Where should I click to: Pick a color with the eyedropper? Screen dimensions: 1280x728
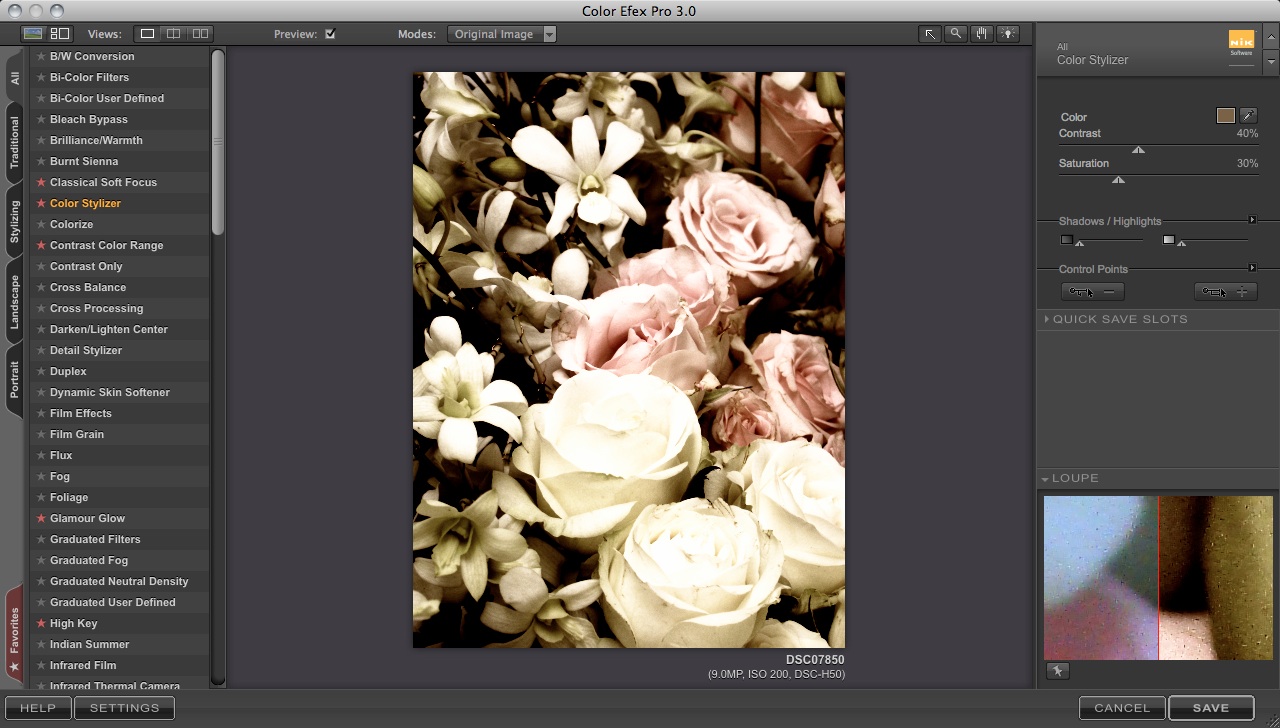click(1248, 116)
